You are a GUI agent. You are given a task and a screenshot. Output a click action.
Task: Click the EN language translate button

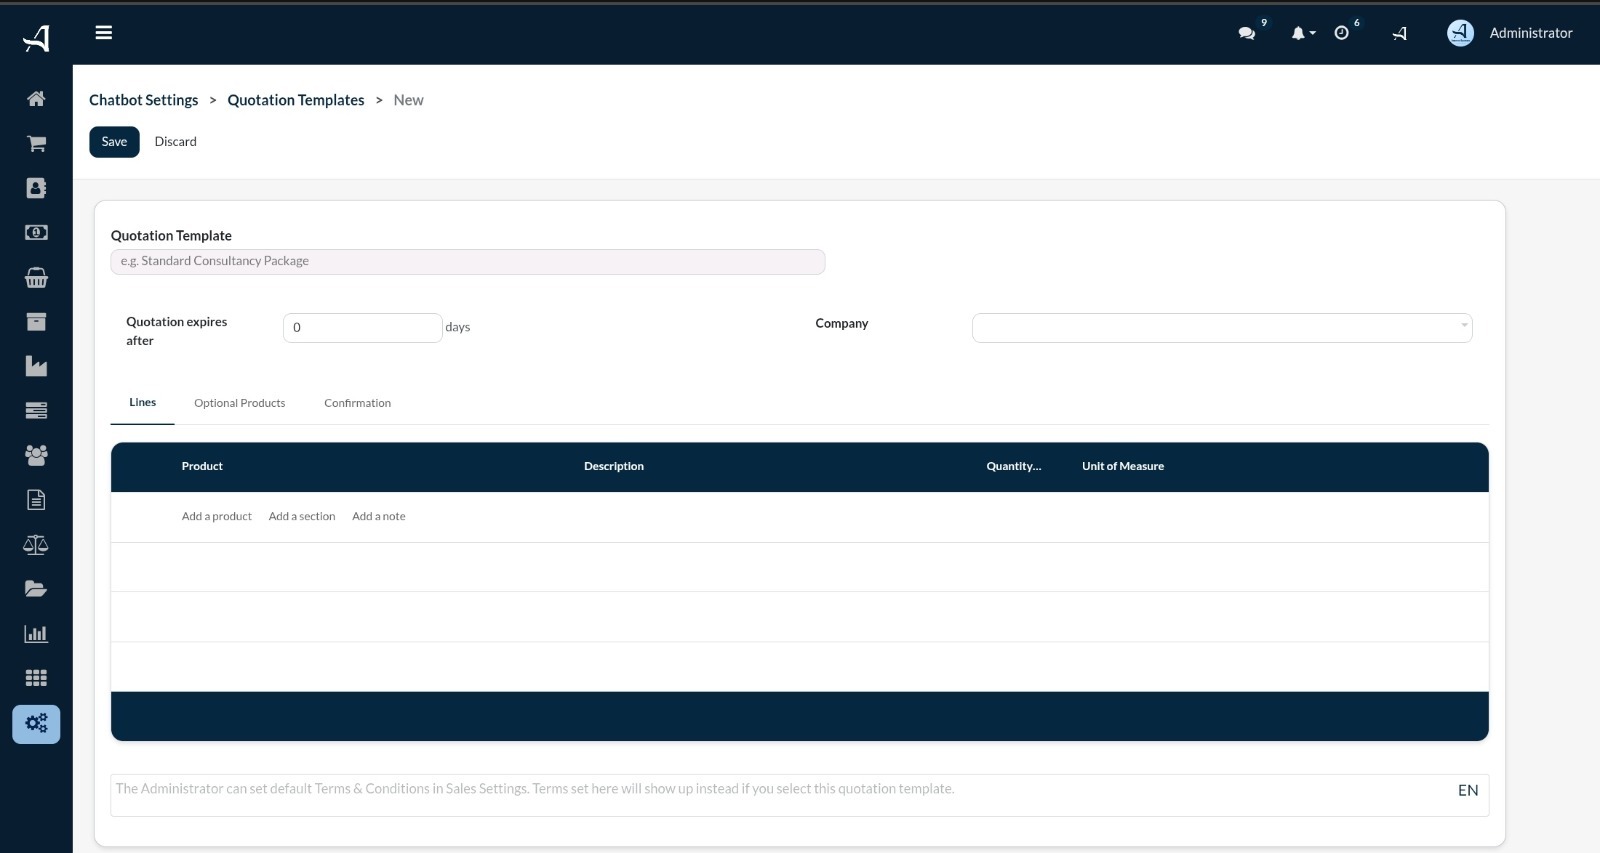(x=1468, y=791)
